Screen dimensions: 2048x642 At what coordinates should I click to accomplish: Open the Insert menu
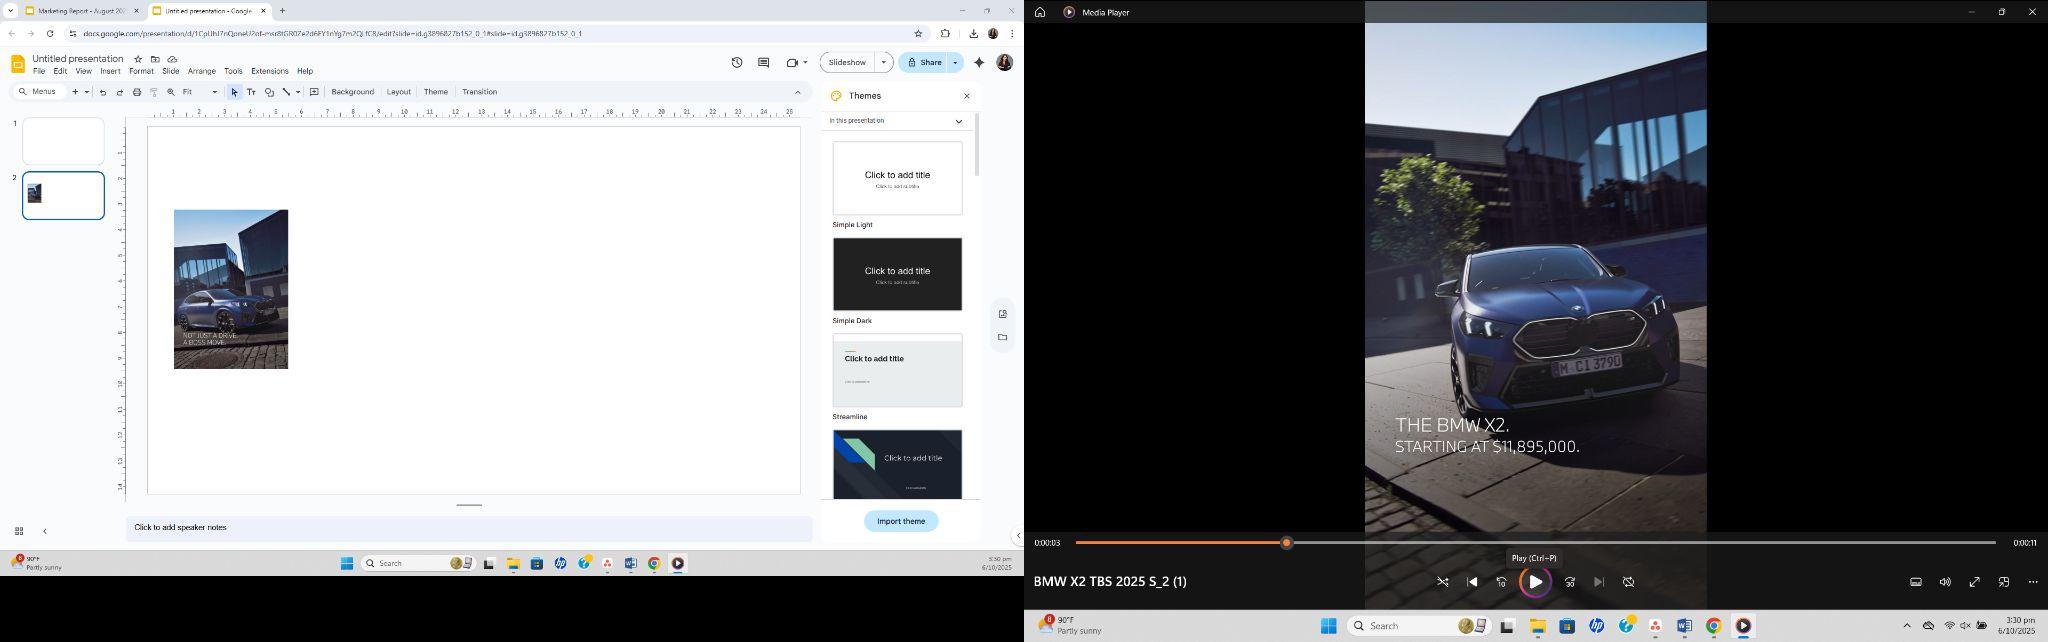coord(110,71)
